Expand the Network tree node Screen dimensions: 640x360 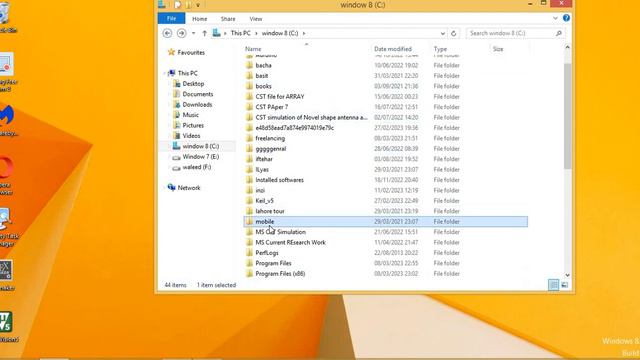(x=164, y=188)
